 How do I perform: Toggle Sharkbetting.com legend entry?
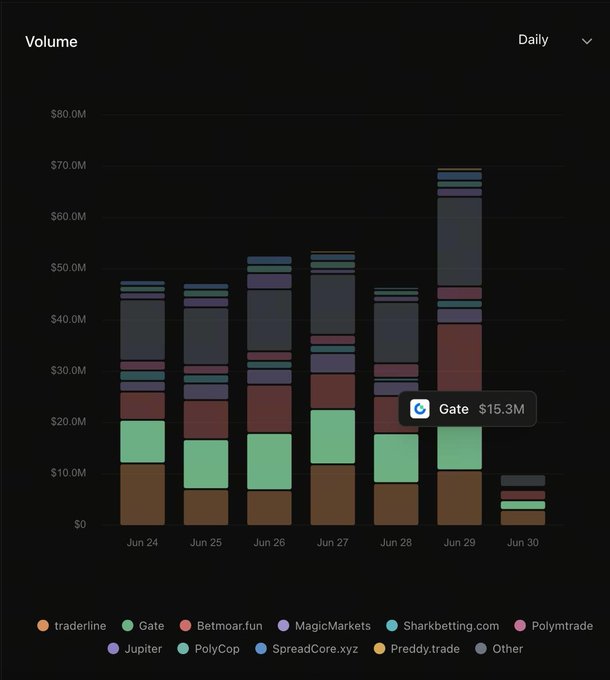point(443,626)
